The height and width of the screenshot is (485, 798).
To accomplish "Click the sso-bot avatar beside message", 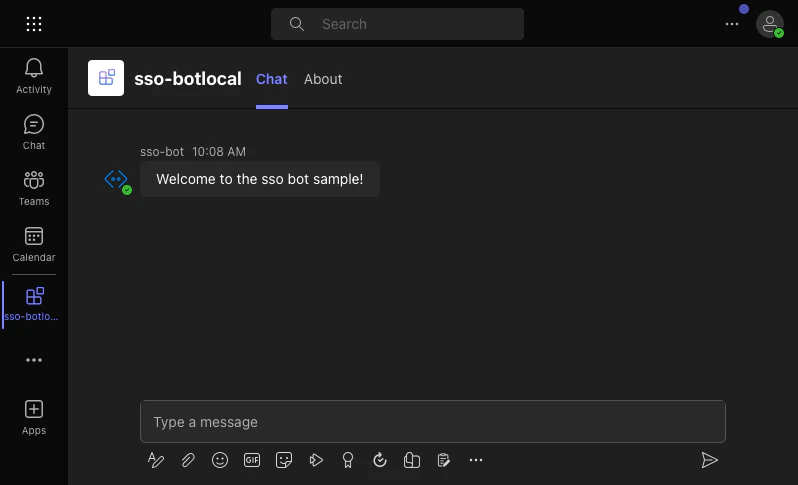I will 117,180.
